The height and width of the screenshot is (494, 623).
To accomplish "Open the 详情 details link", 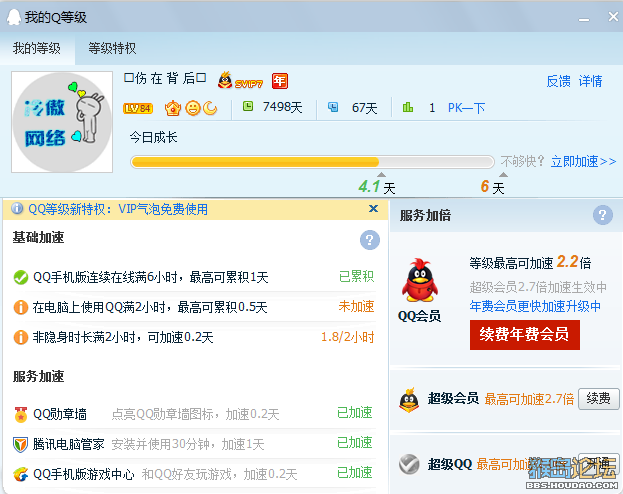I will click(x=590, y=81).
